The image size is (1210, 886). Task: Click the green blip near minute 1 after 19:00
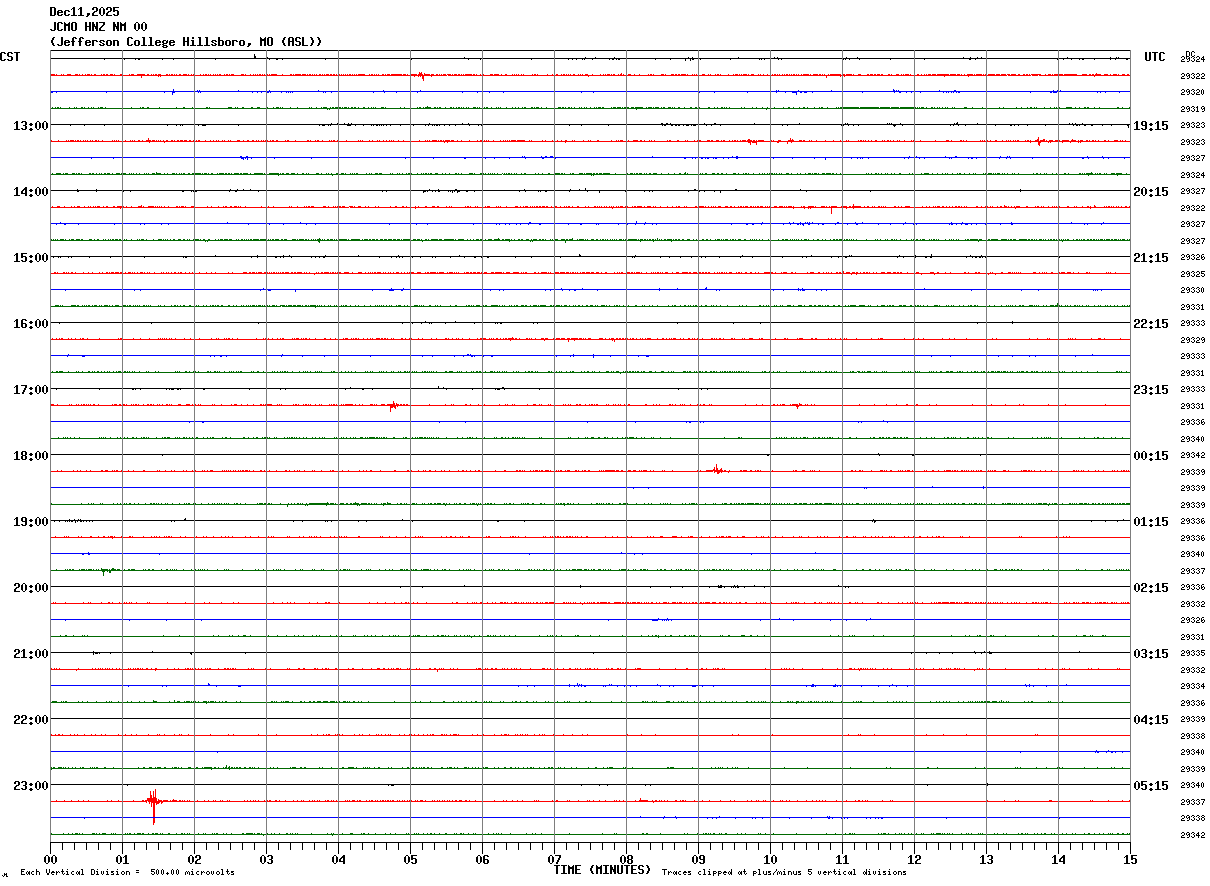click(106, 571)
